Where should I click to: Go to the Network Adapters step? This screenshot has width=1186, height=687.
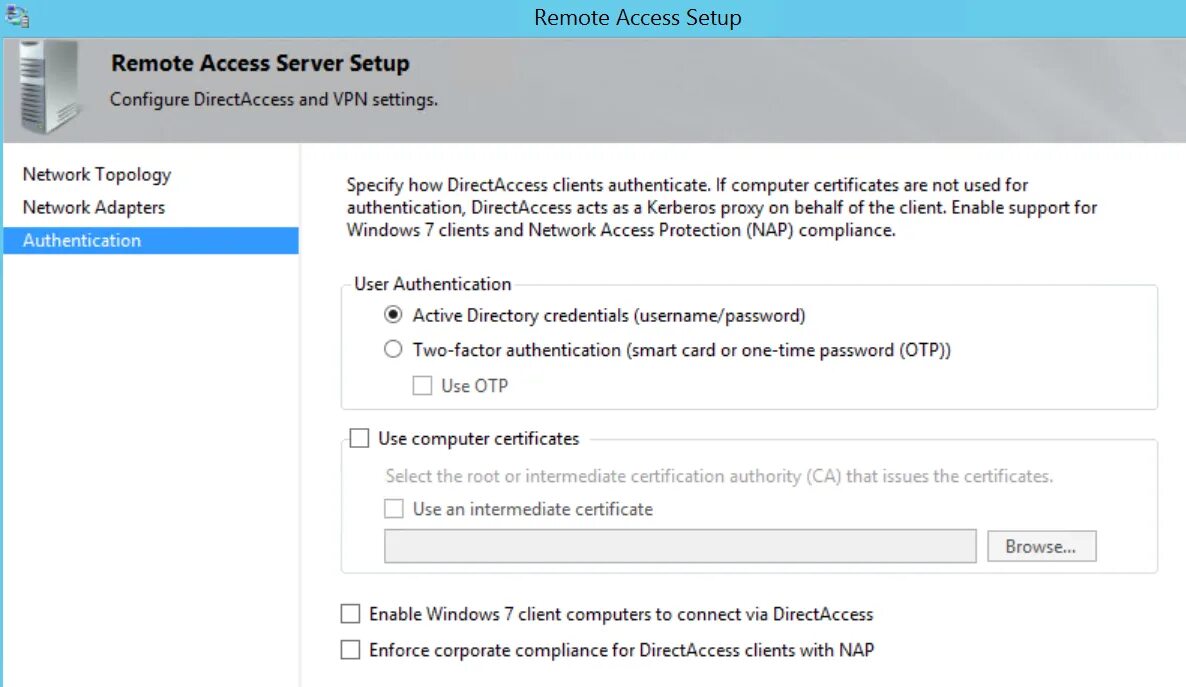(94, 207)
